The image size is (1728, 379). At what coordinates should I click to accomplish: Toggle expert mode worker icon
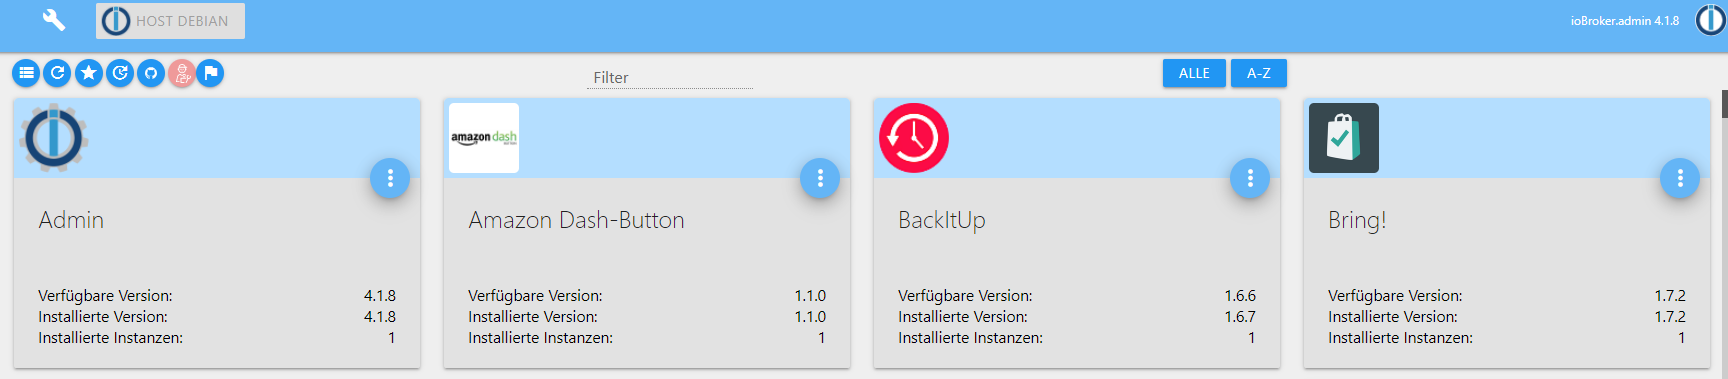coord(182,73)
